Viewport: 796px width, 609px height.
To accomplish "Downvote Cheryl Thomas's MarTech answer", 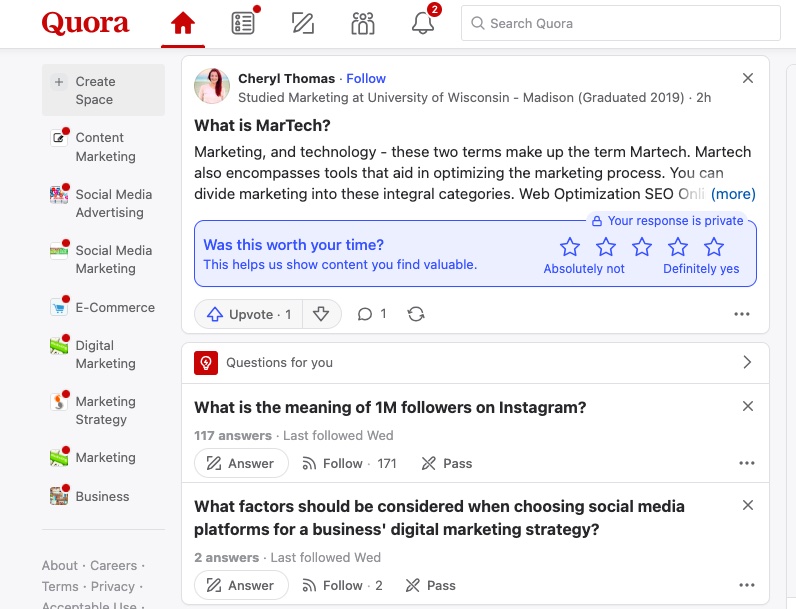I will click(321, 314).
